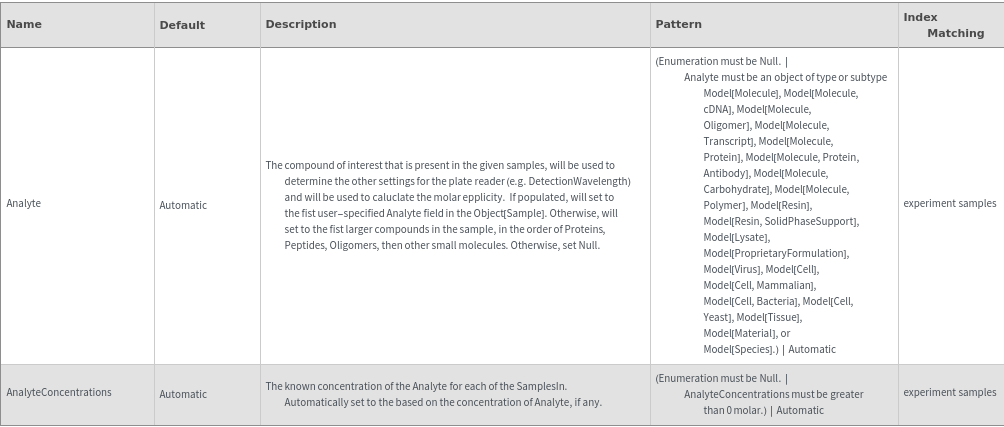Click "Enumeration must be Null" in Analyte pattern
This screenshot has width=1004, height=427.
[718, 61]
